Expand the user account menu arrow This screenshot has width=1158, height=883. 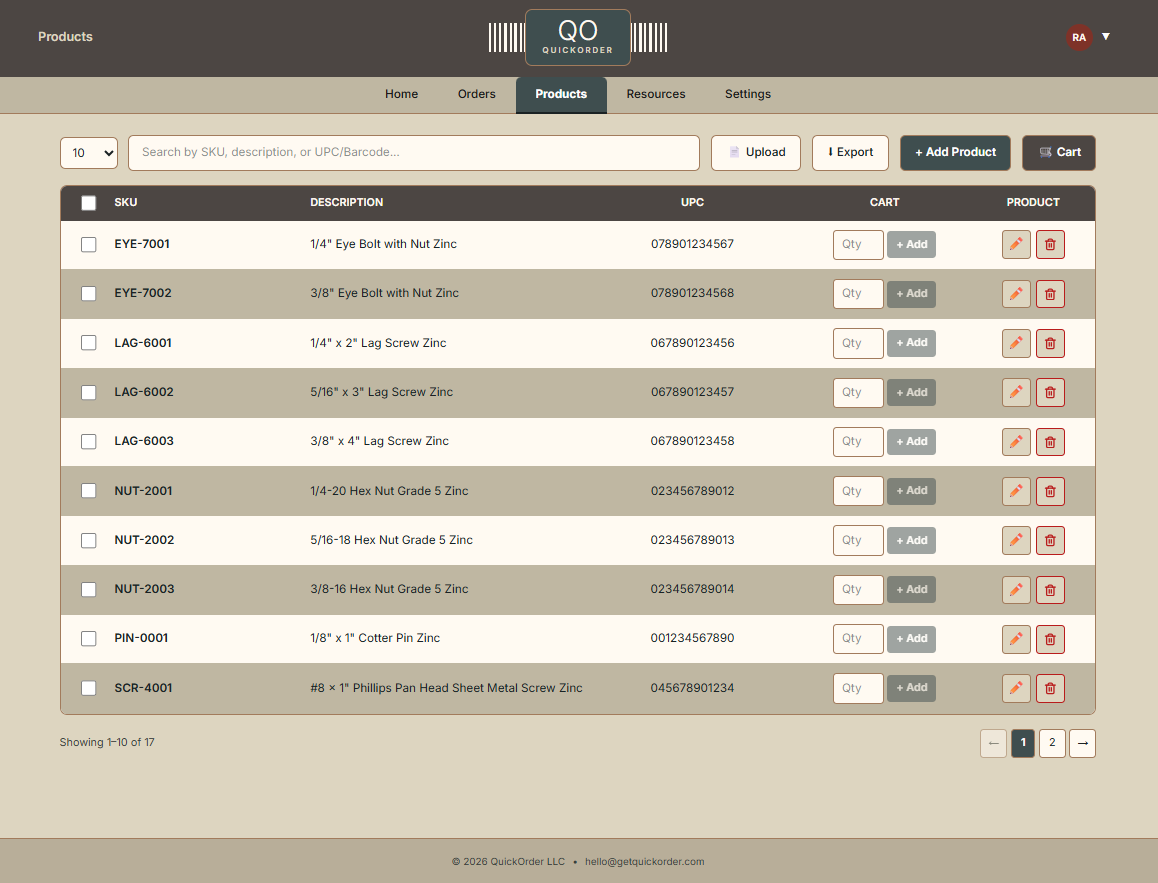tap(1106, 37)
